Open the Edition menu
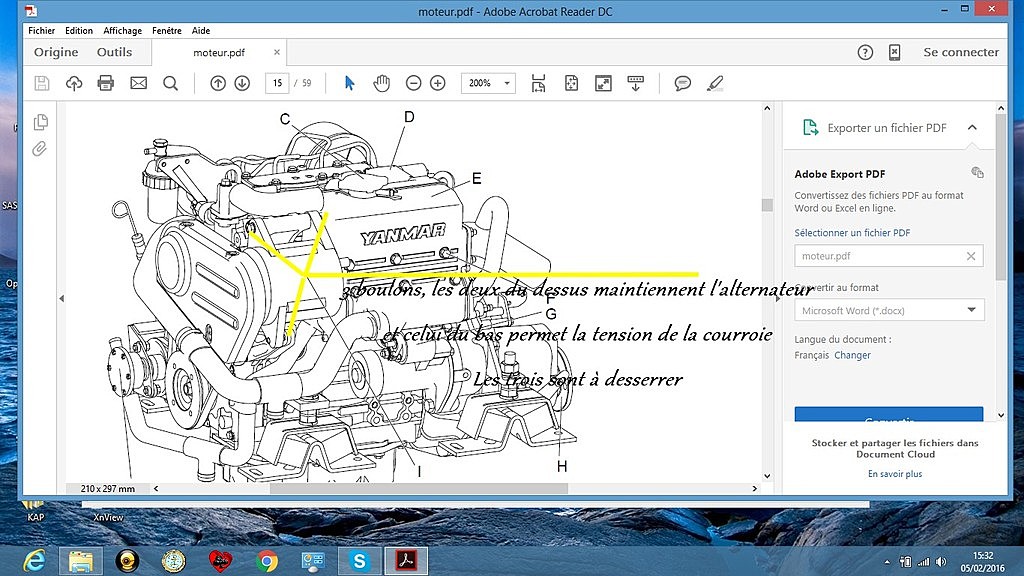This screenshot has width=1024, height=576. pos(79,31)
